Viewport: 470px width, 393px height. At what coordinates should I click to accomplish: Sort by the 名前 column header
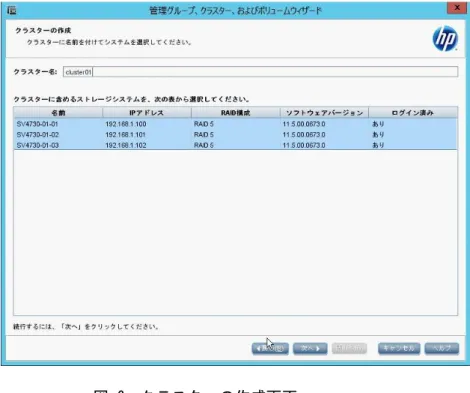point(58,113)
